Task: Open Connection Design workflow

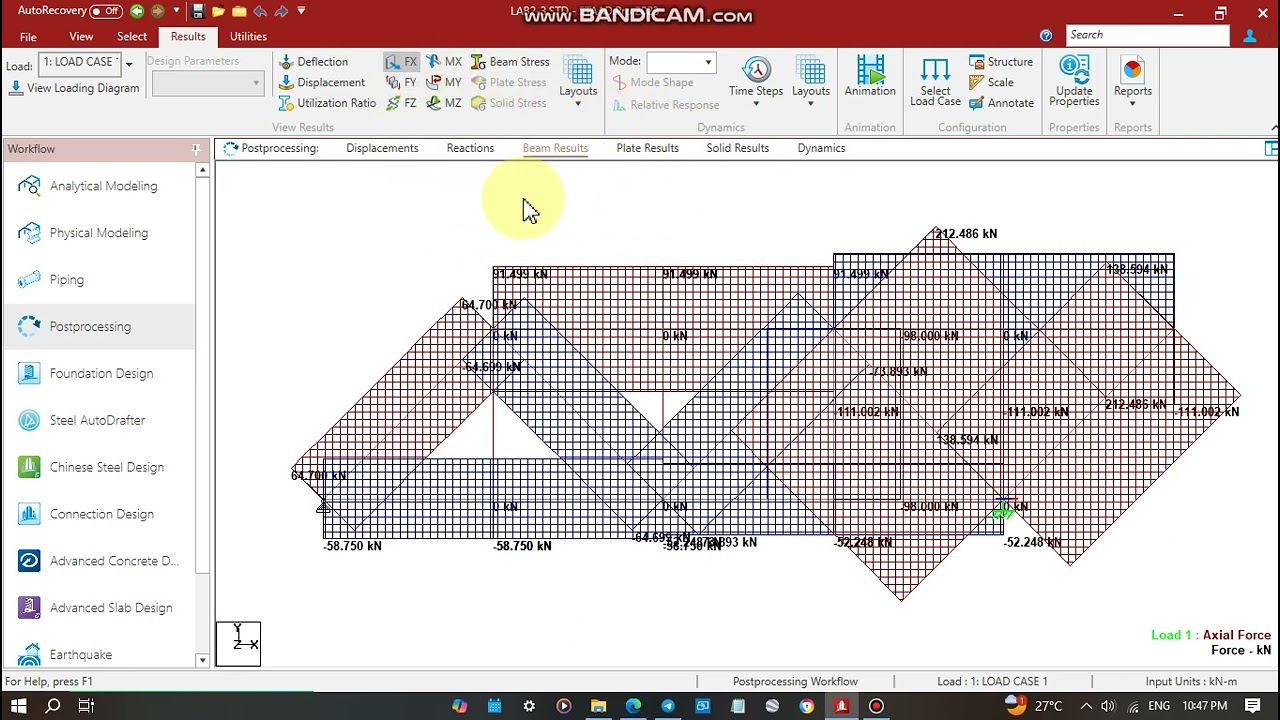Action: (x=98, y=515)
